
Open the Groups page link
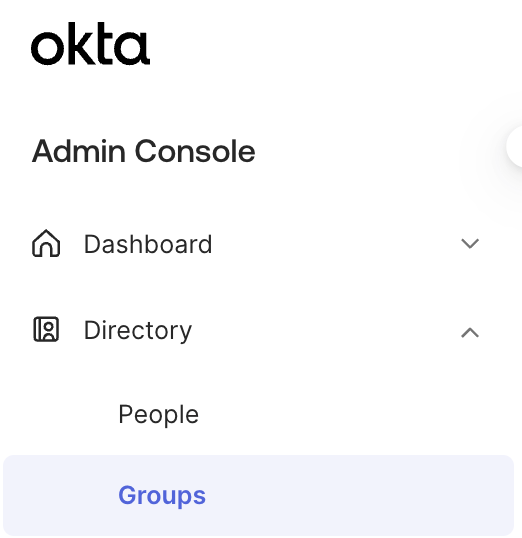coord(162,495)
